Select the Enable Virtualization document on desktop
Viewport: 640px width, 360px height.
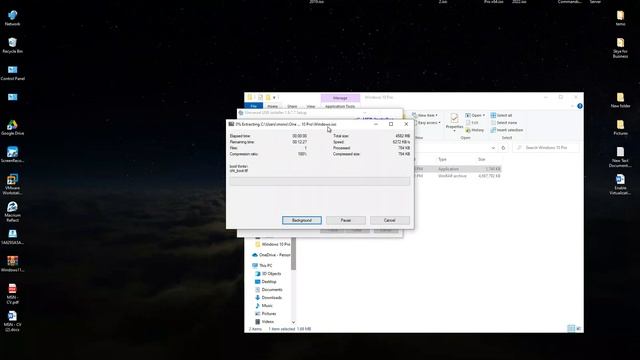click(620, 184)
